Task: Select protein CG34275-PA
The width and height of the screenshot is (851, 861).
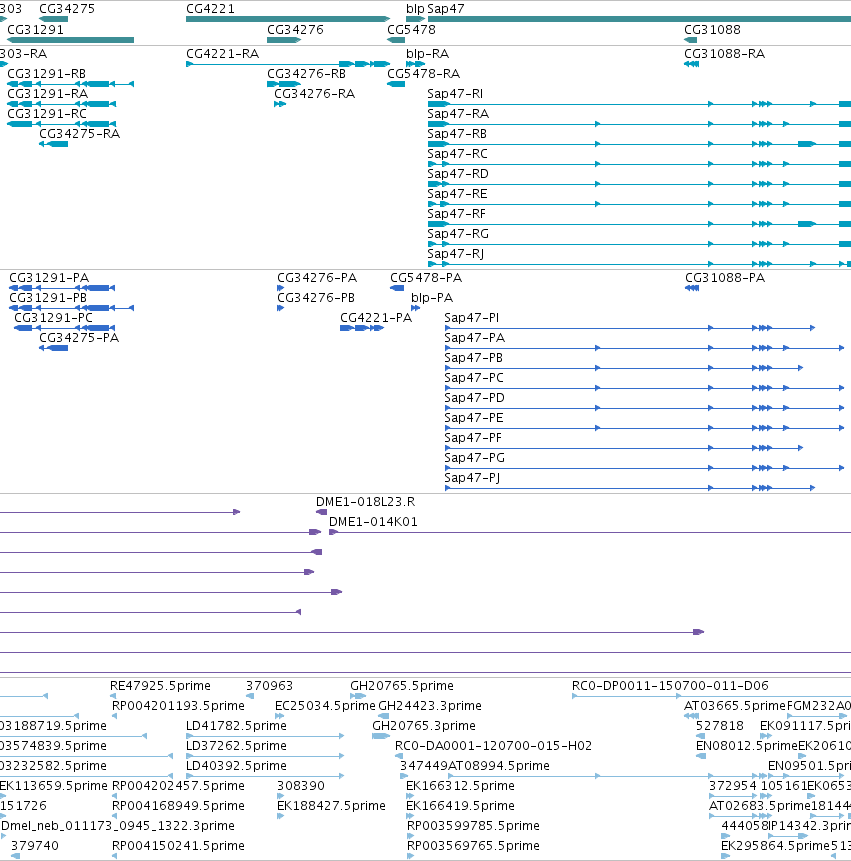Action: (x=79, y=338)
